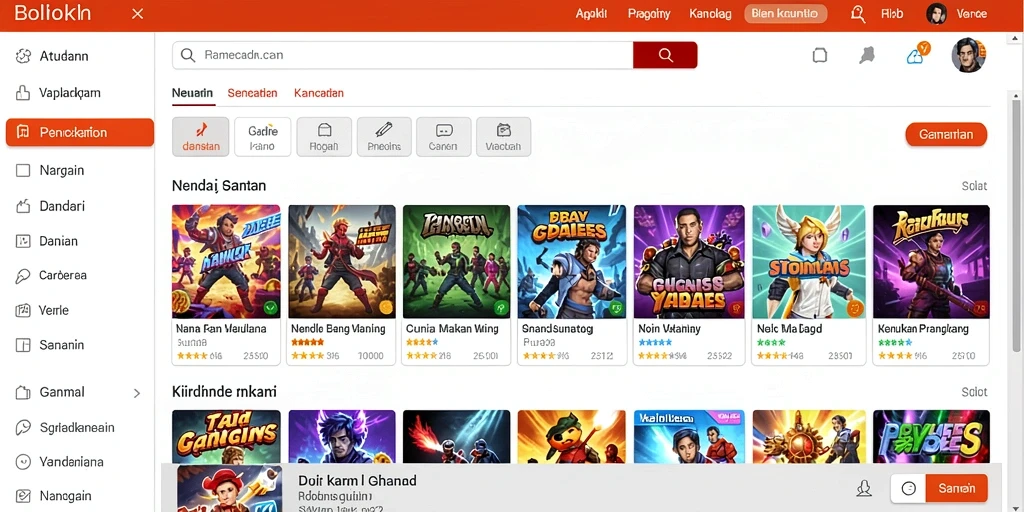Click the Cunia Makan Wing title text
1024x512 pixels.
click(x=452, y=329)
